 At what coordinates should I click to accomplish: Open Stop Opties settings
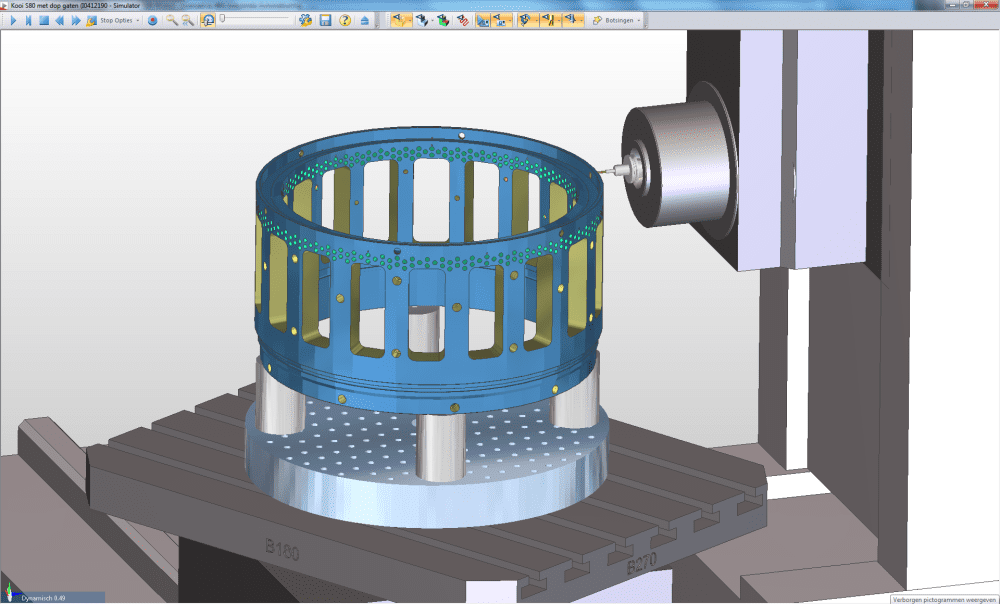(110, 20)
